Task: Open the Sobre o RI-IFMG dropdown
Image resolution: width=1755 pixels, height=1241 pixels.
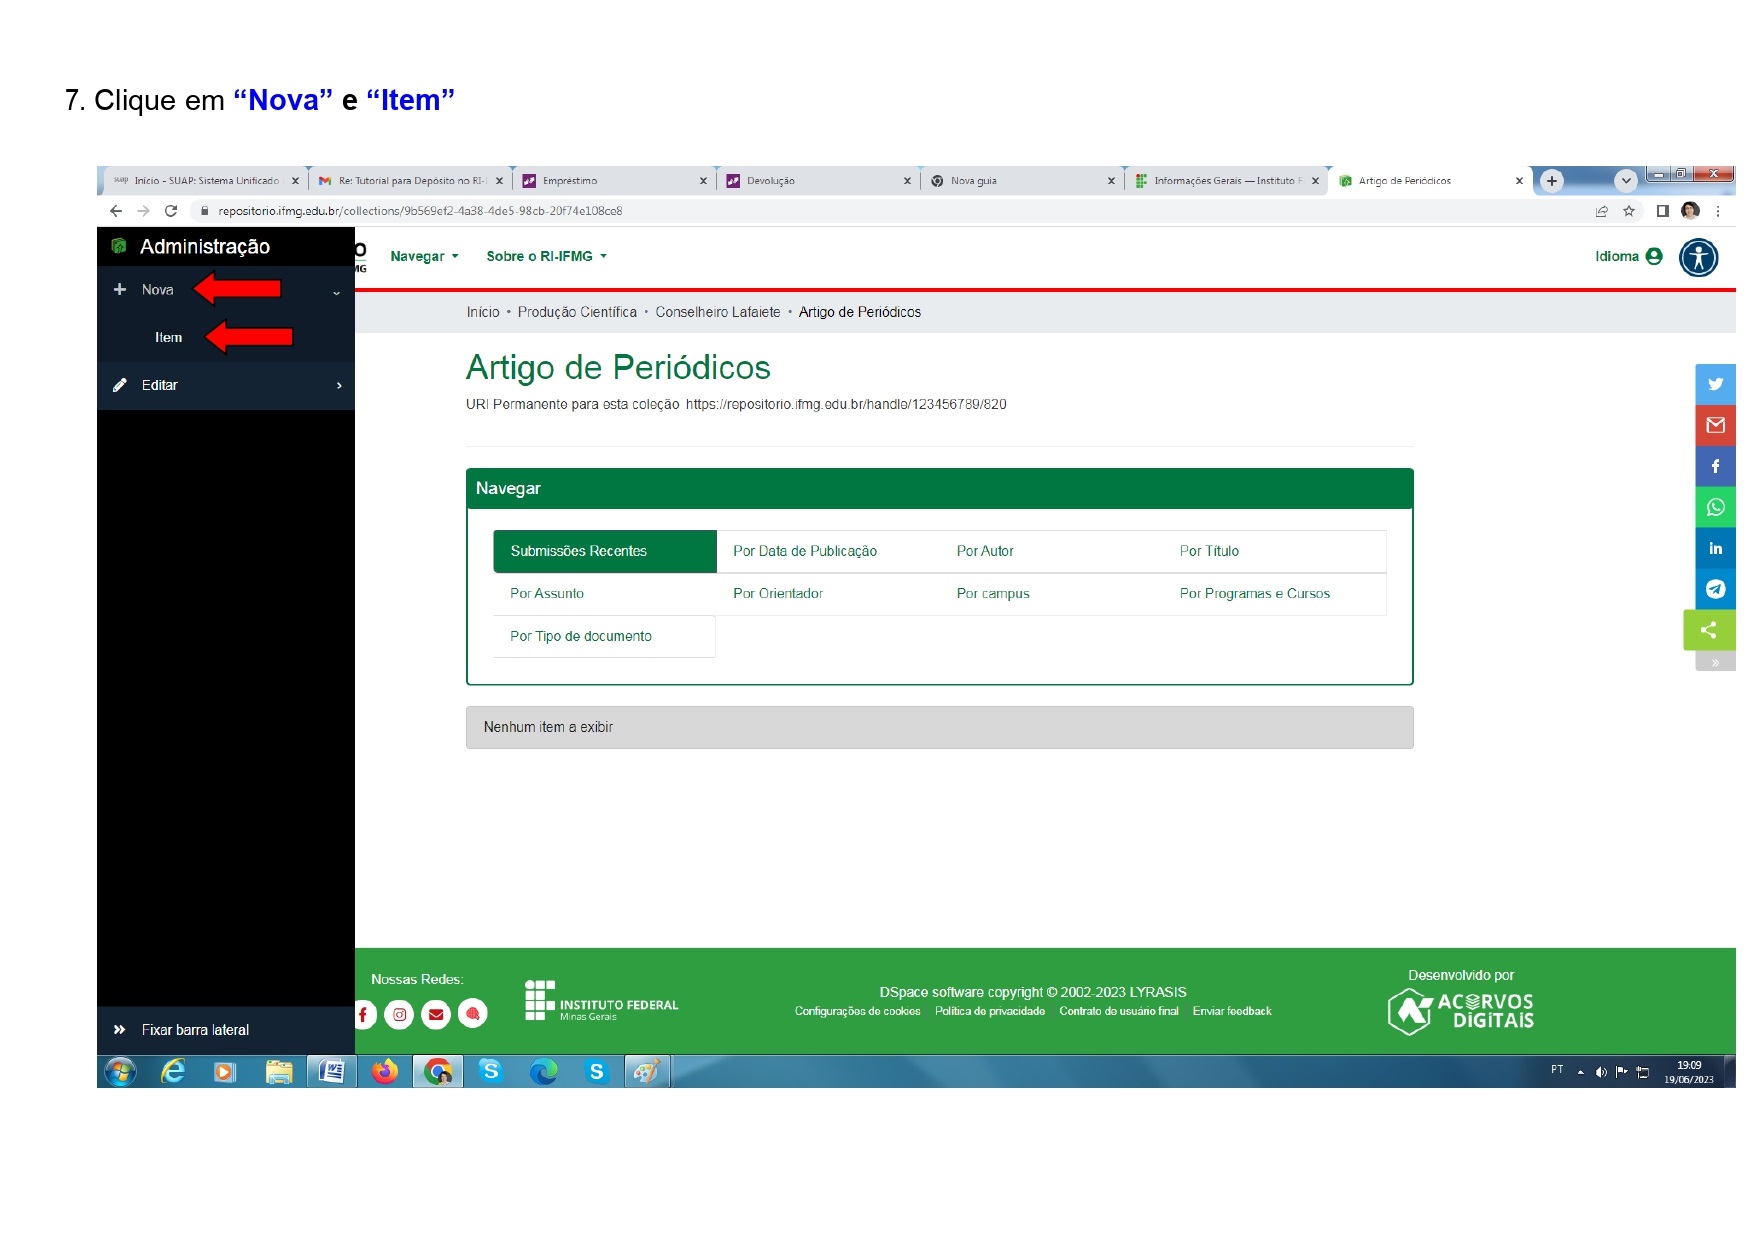Action: click(545, 257)
